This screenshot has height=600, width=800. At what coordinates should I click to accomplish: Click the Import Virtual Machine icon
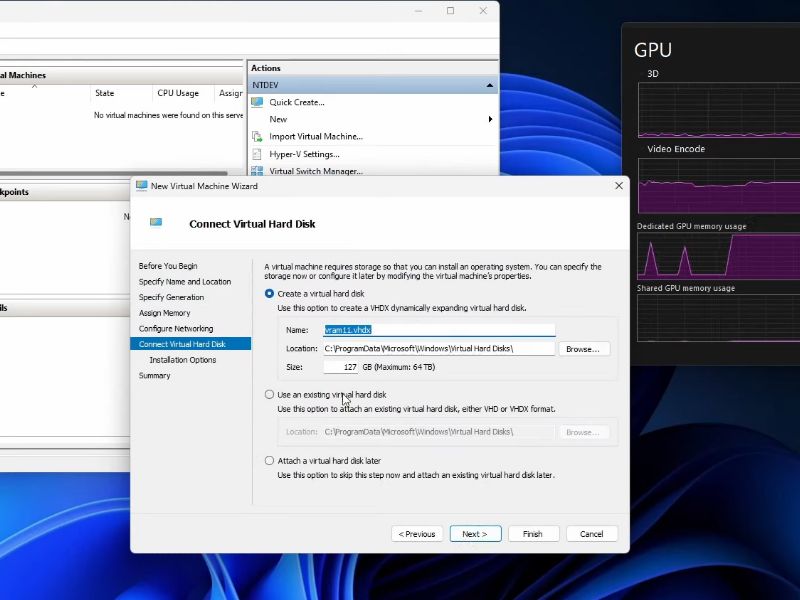tap(257, 136)
